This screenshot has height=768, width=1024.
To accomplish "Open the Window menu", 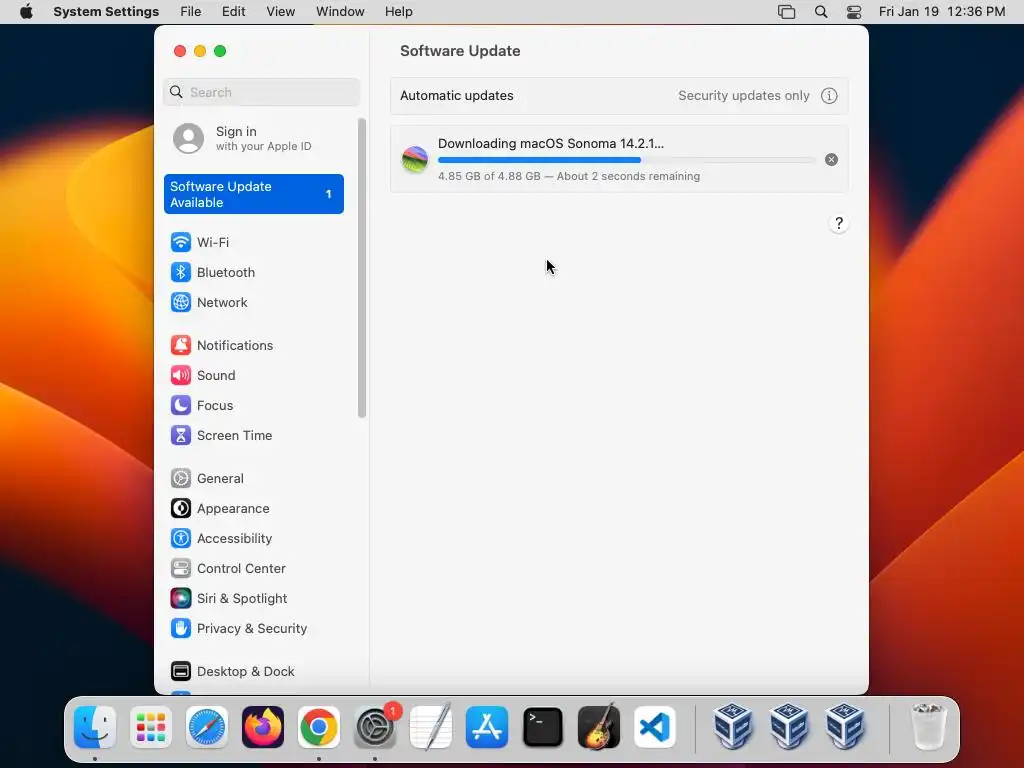I will point(340,12).
